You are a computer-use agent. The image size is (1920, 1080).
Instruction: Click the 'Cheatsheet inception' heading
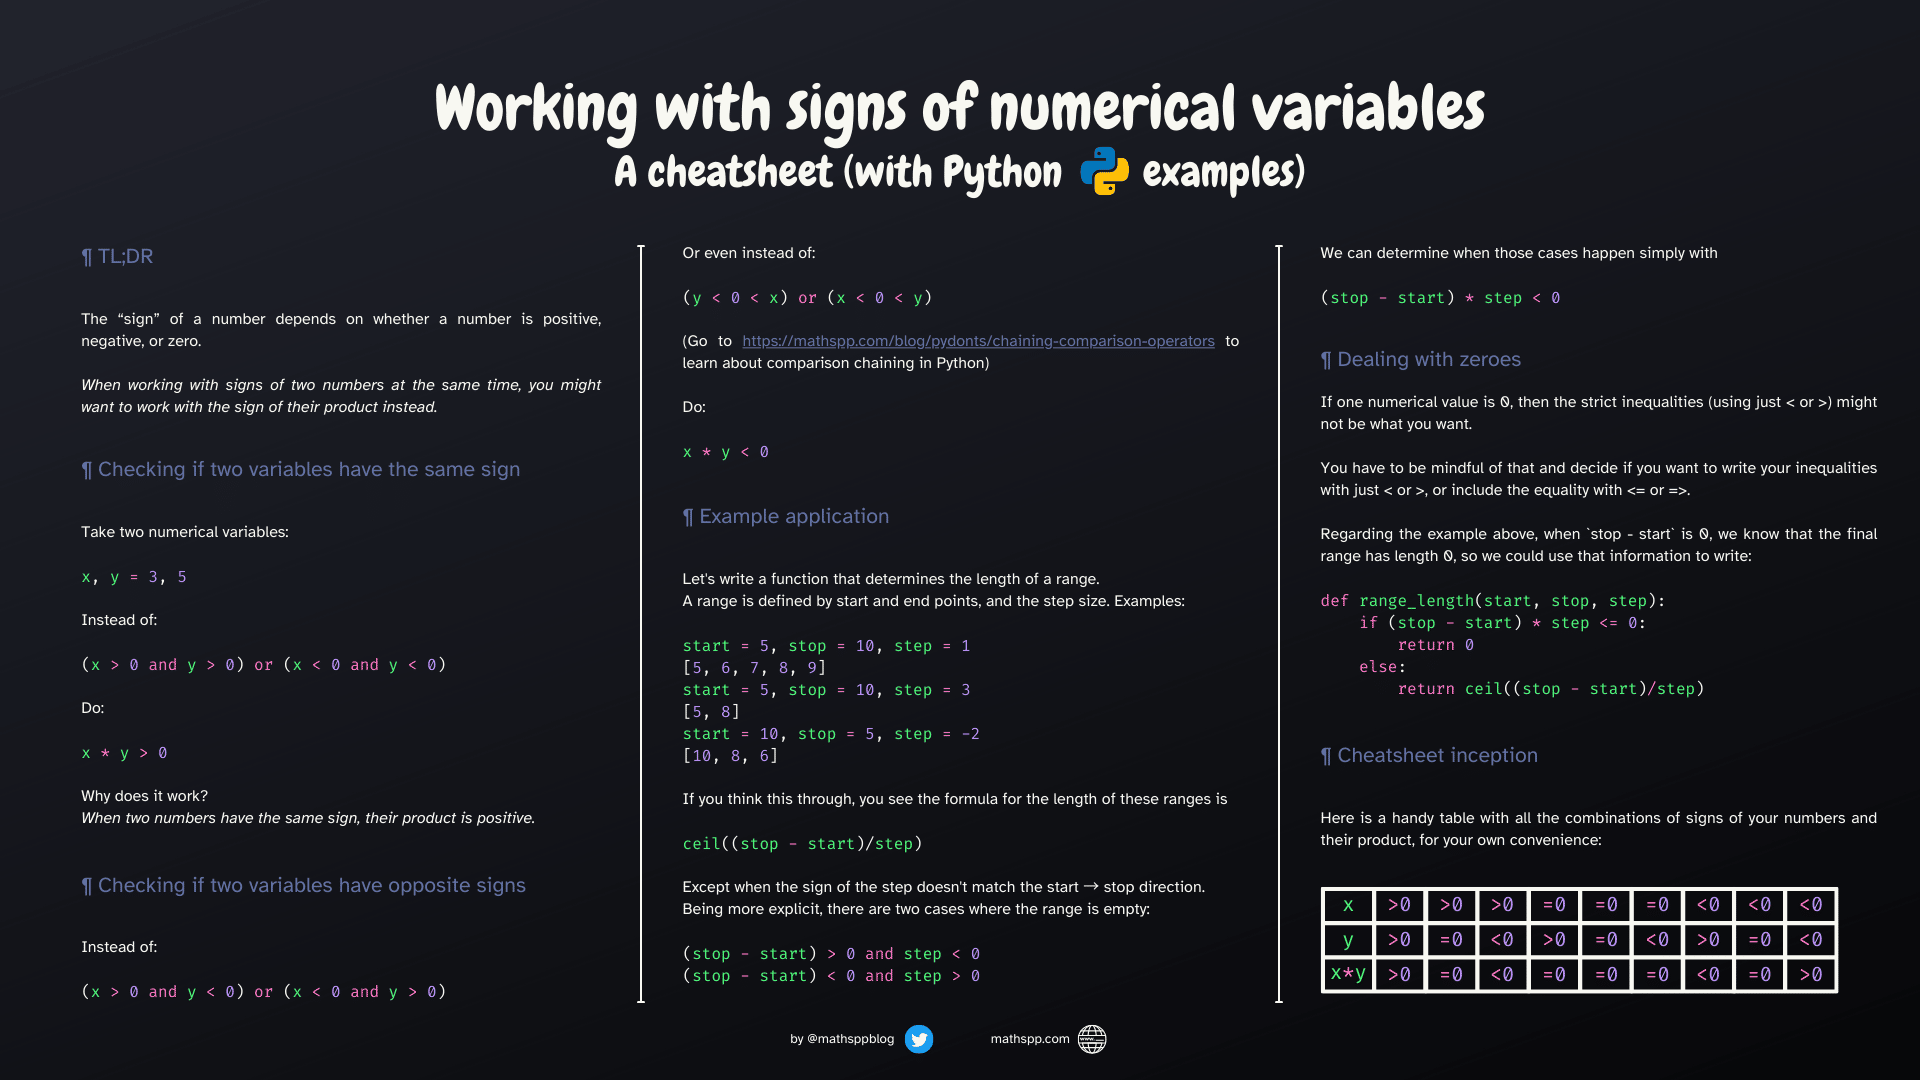(x=1429, y=755)
